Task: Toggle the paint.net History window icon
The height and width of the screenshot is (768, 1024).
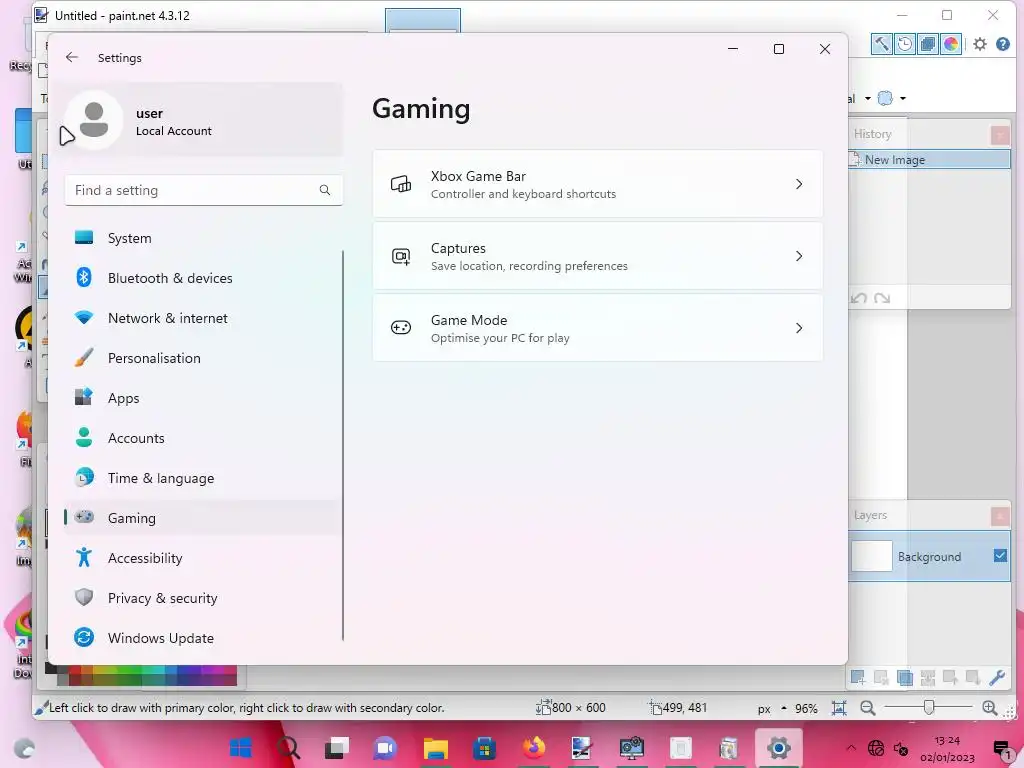Action: point(904,44)
